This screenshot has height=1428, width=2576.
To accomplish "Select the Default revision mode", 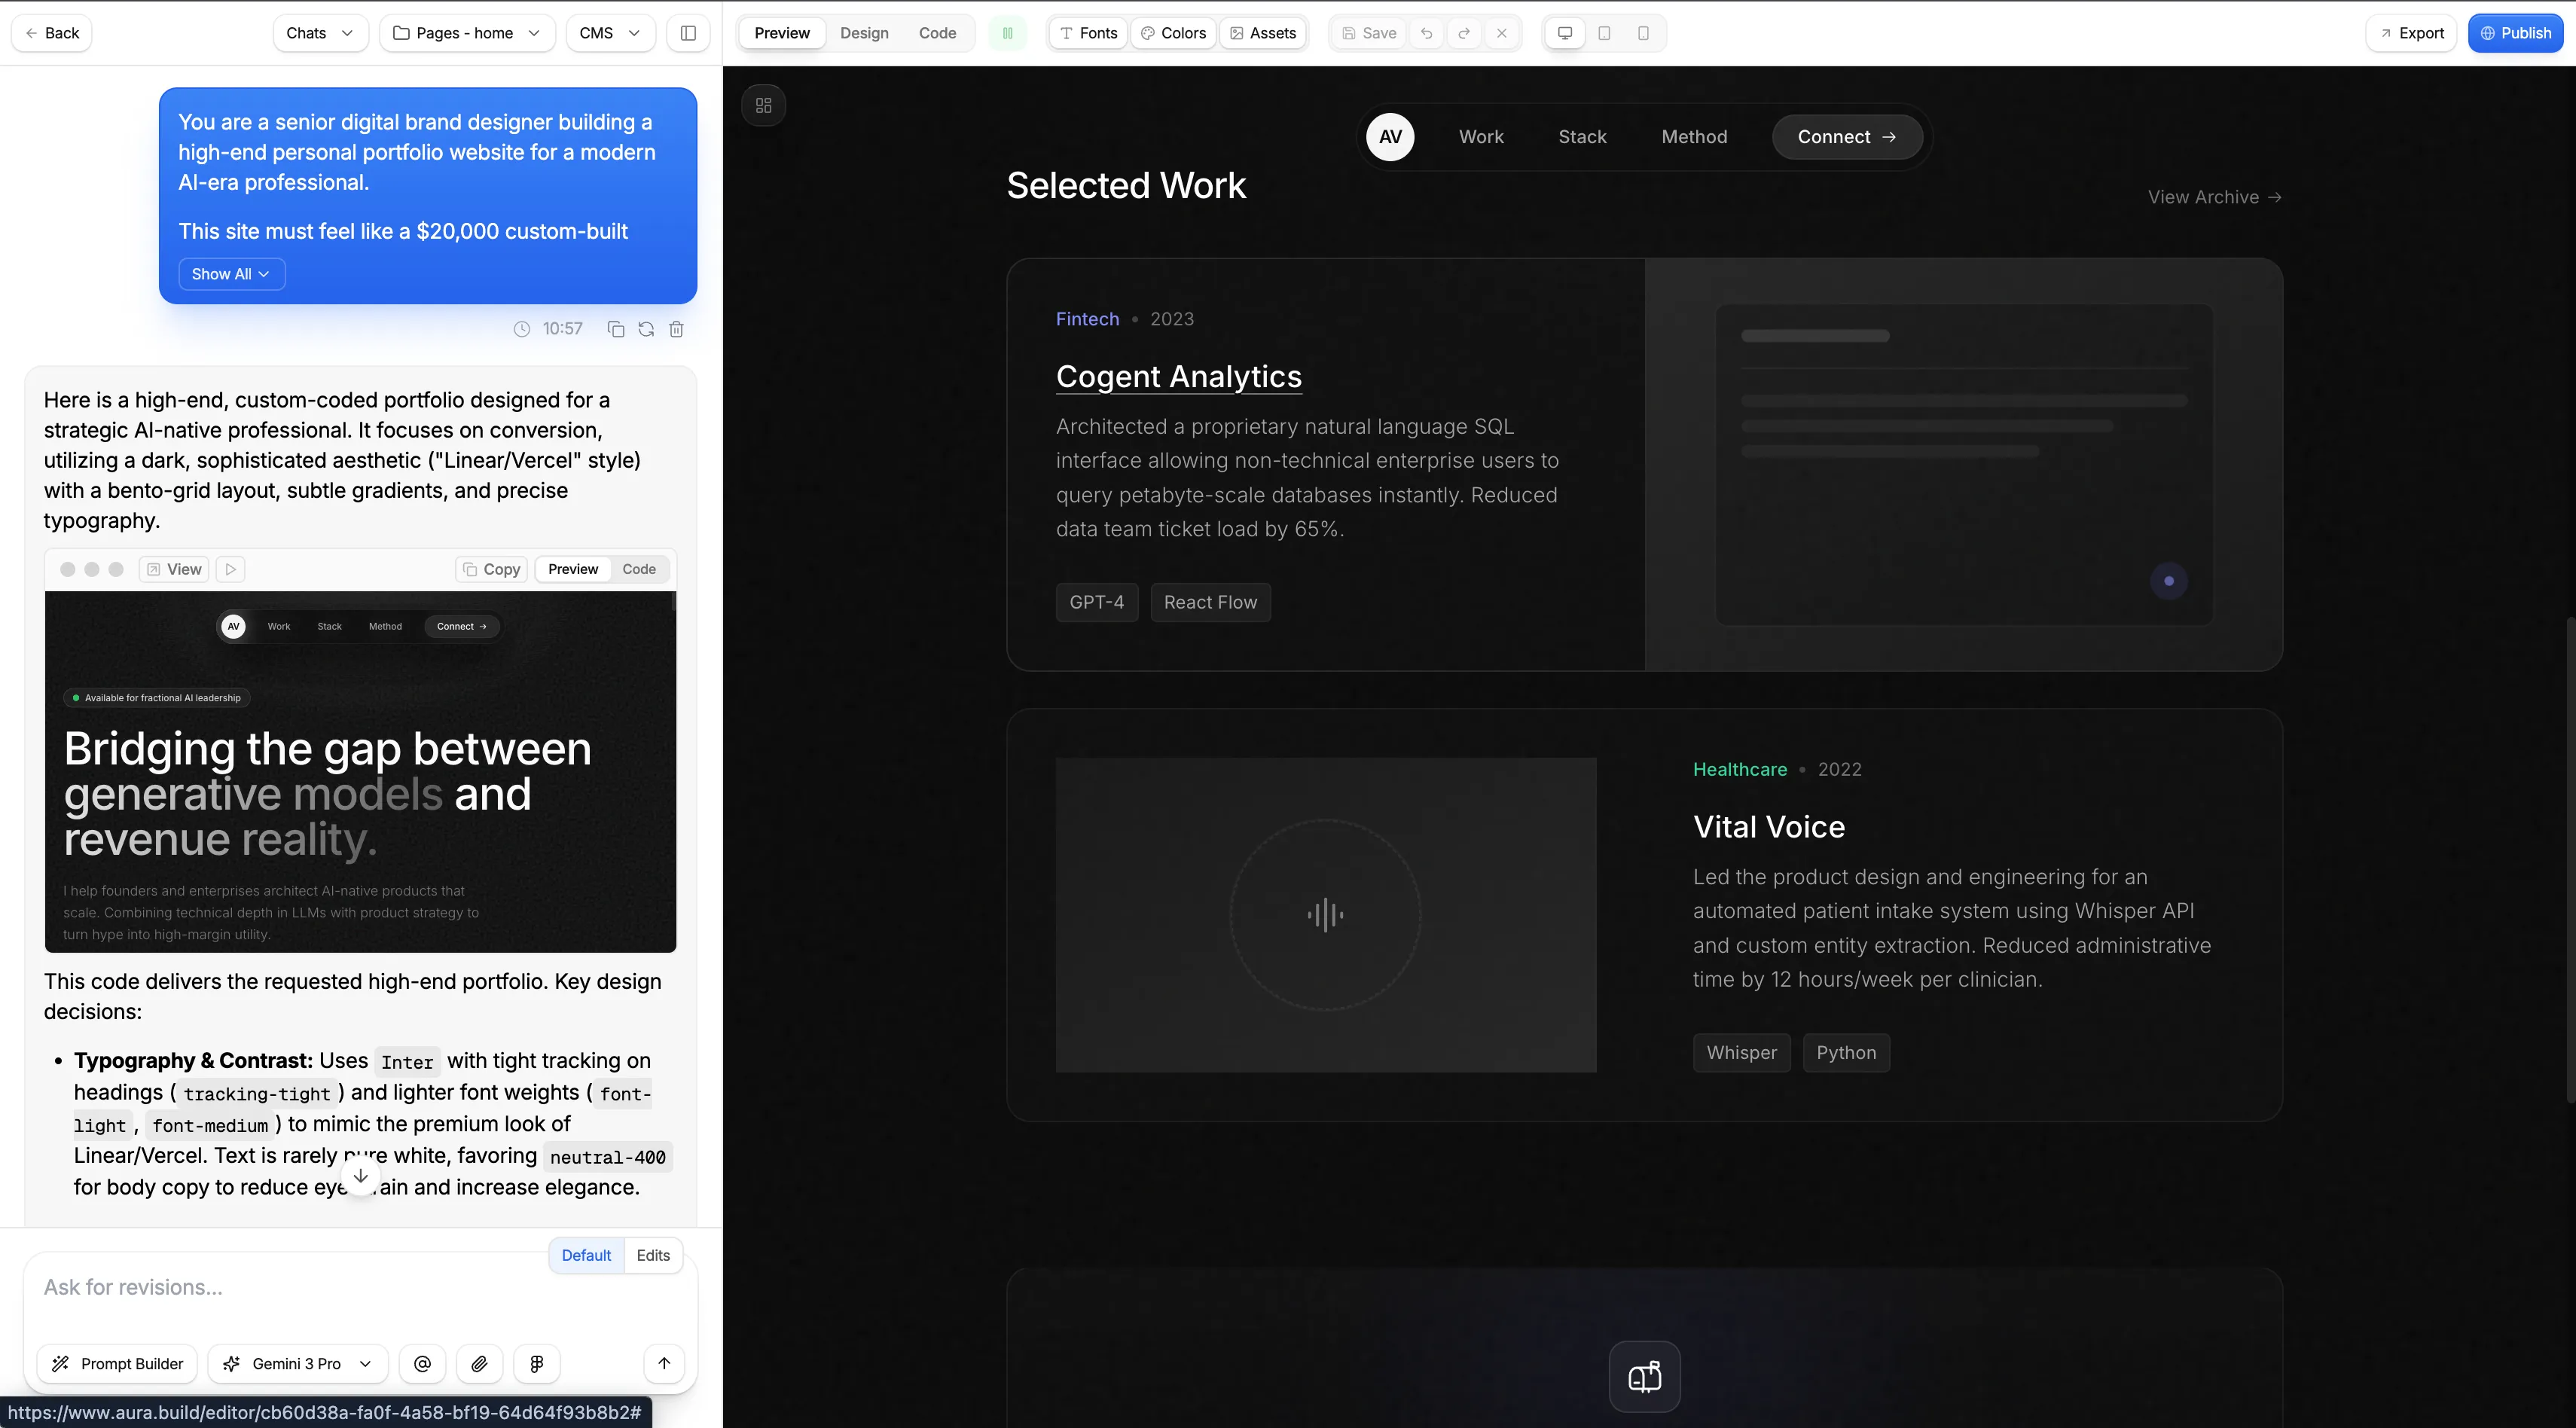I will [586, 1255].
